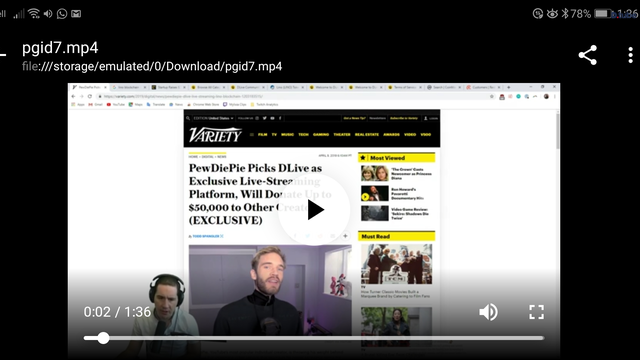
Task: Tap the Wi-Fi status bar icon
Action: [34, 13]
